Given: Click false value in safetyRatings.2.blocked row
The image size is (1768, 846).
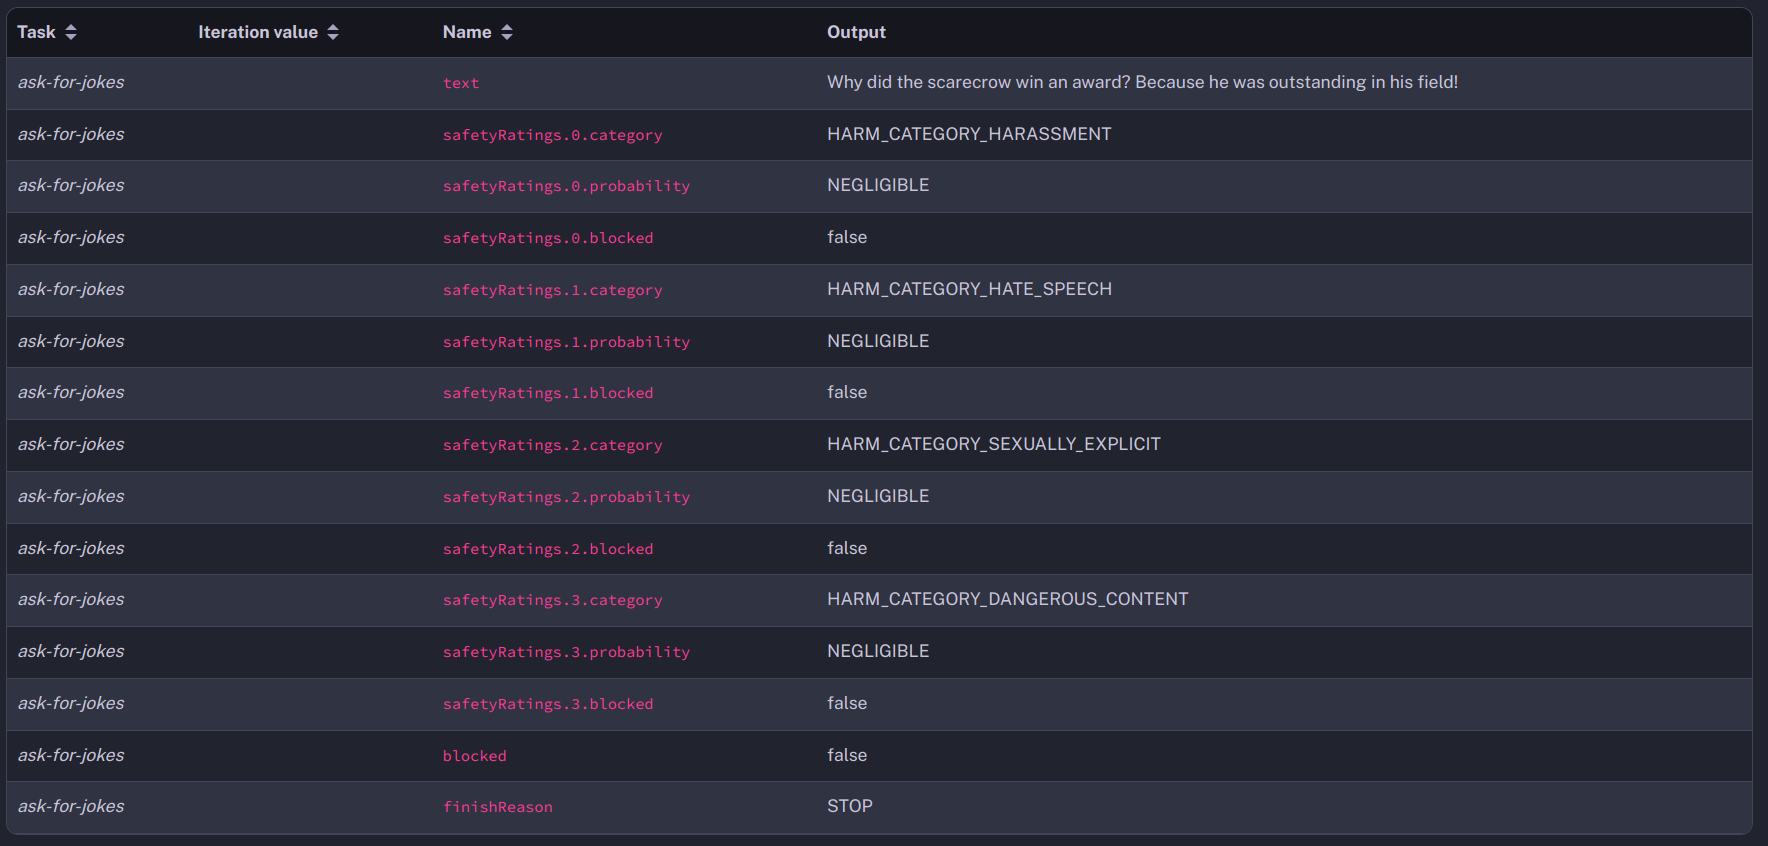Looking at the screenshot, I should coord(847,548).
